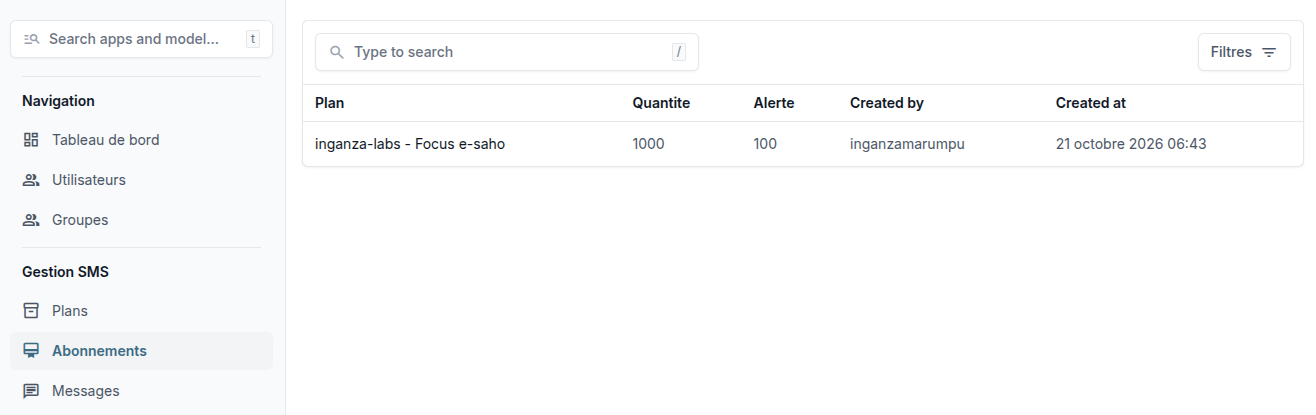Click the Messages chat bubble icon
1316x415 pixels.
point(31,391)
